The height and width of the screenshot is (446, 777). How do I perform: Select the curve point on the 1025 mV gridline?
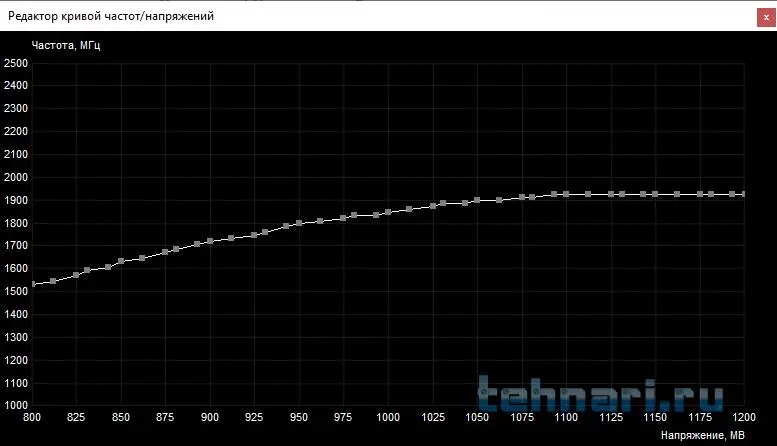point(433,206)
